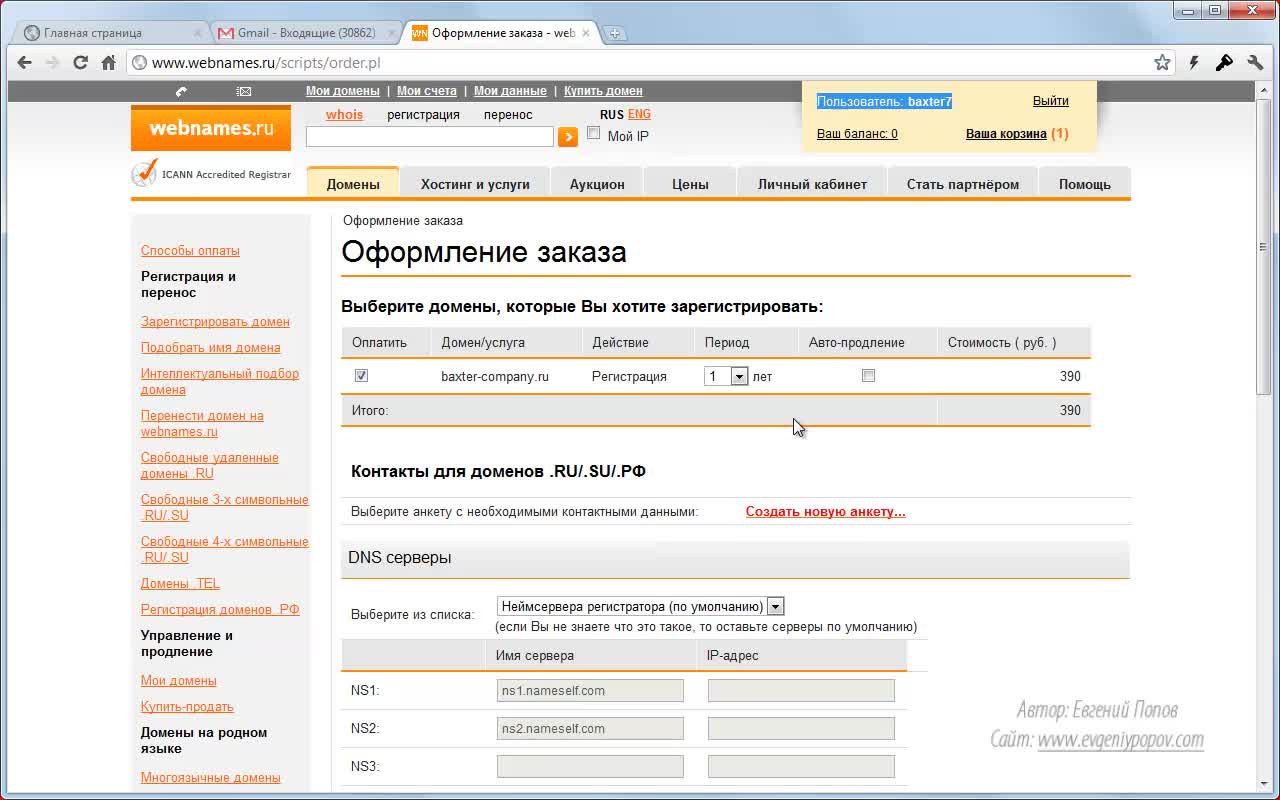Screen dimensions: 1280x800
Task: Click the webnames.ru logo
Action: coord(211,128)
